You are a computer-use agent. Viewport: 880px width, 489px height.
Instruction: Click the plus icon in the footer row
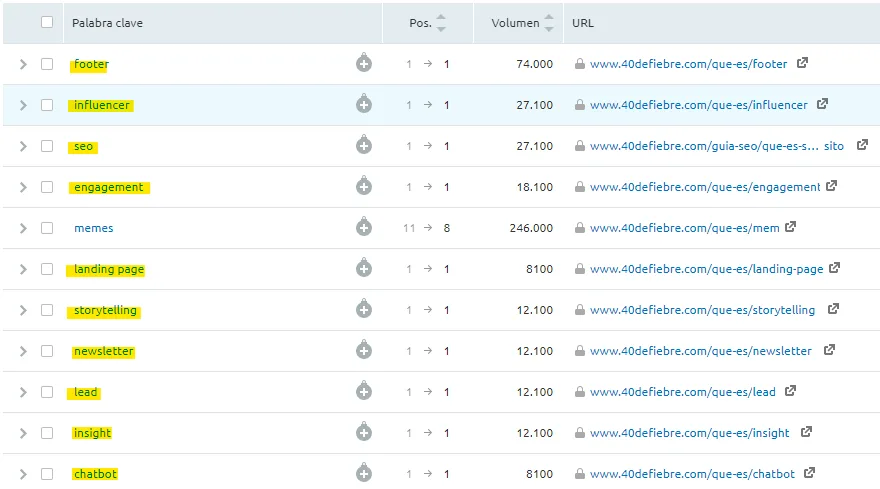[364, 64]
